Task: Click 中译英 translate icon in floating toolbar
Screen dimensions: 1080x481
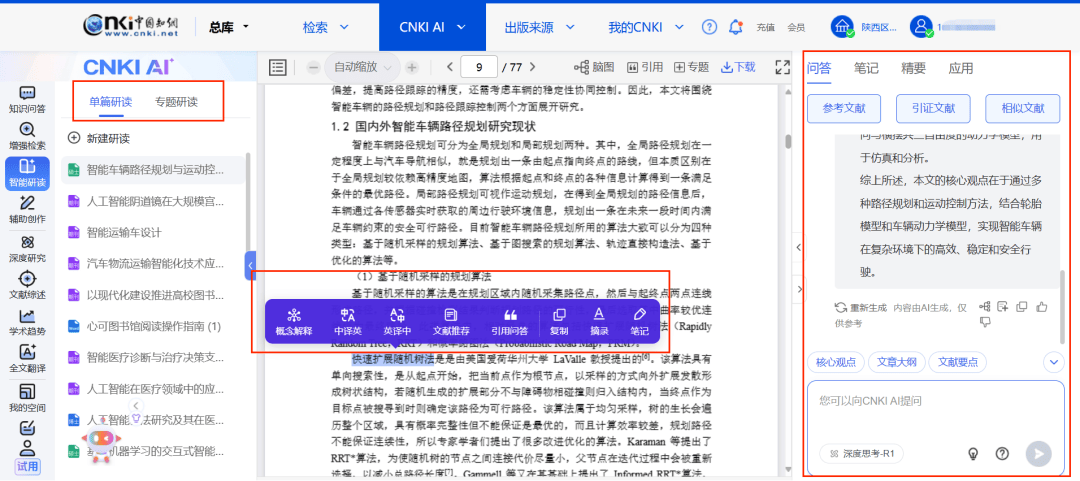Action: click(348, 321)
